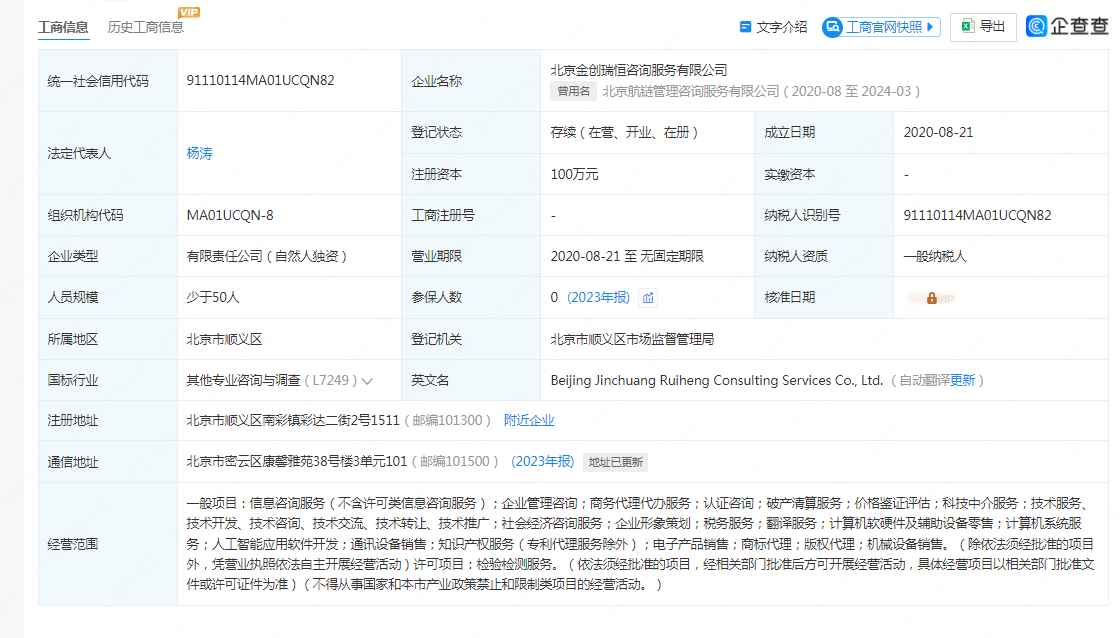Open the 附近企业 link

click(x=529, y=421)
